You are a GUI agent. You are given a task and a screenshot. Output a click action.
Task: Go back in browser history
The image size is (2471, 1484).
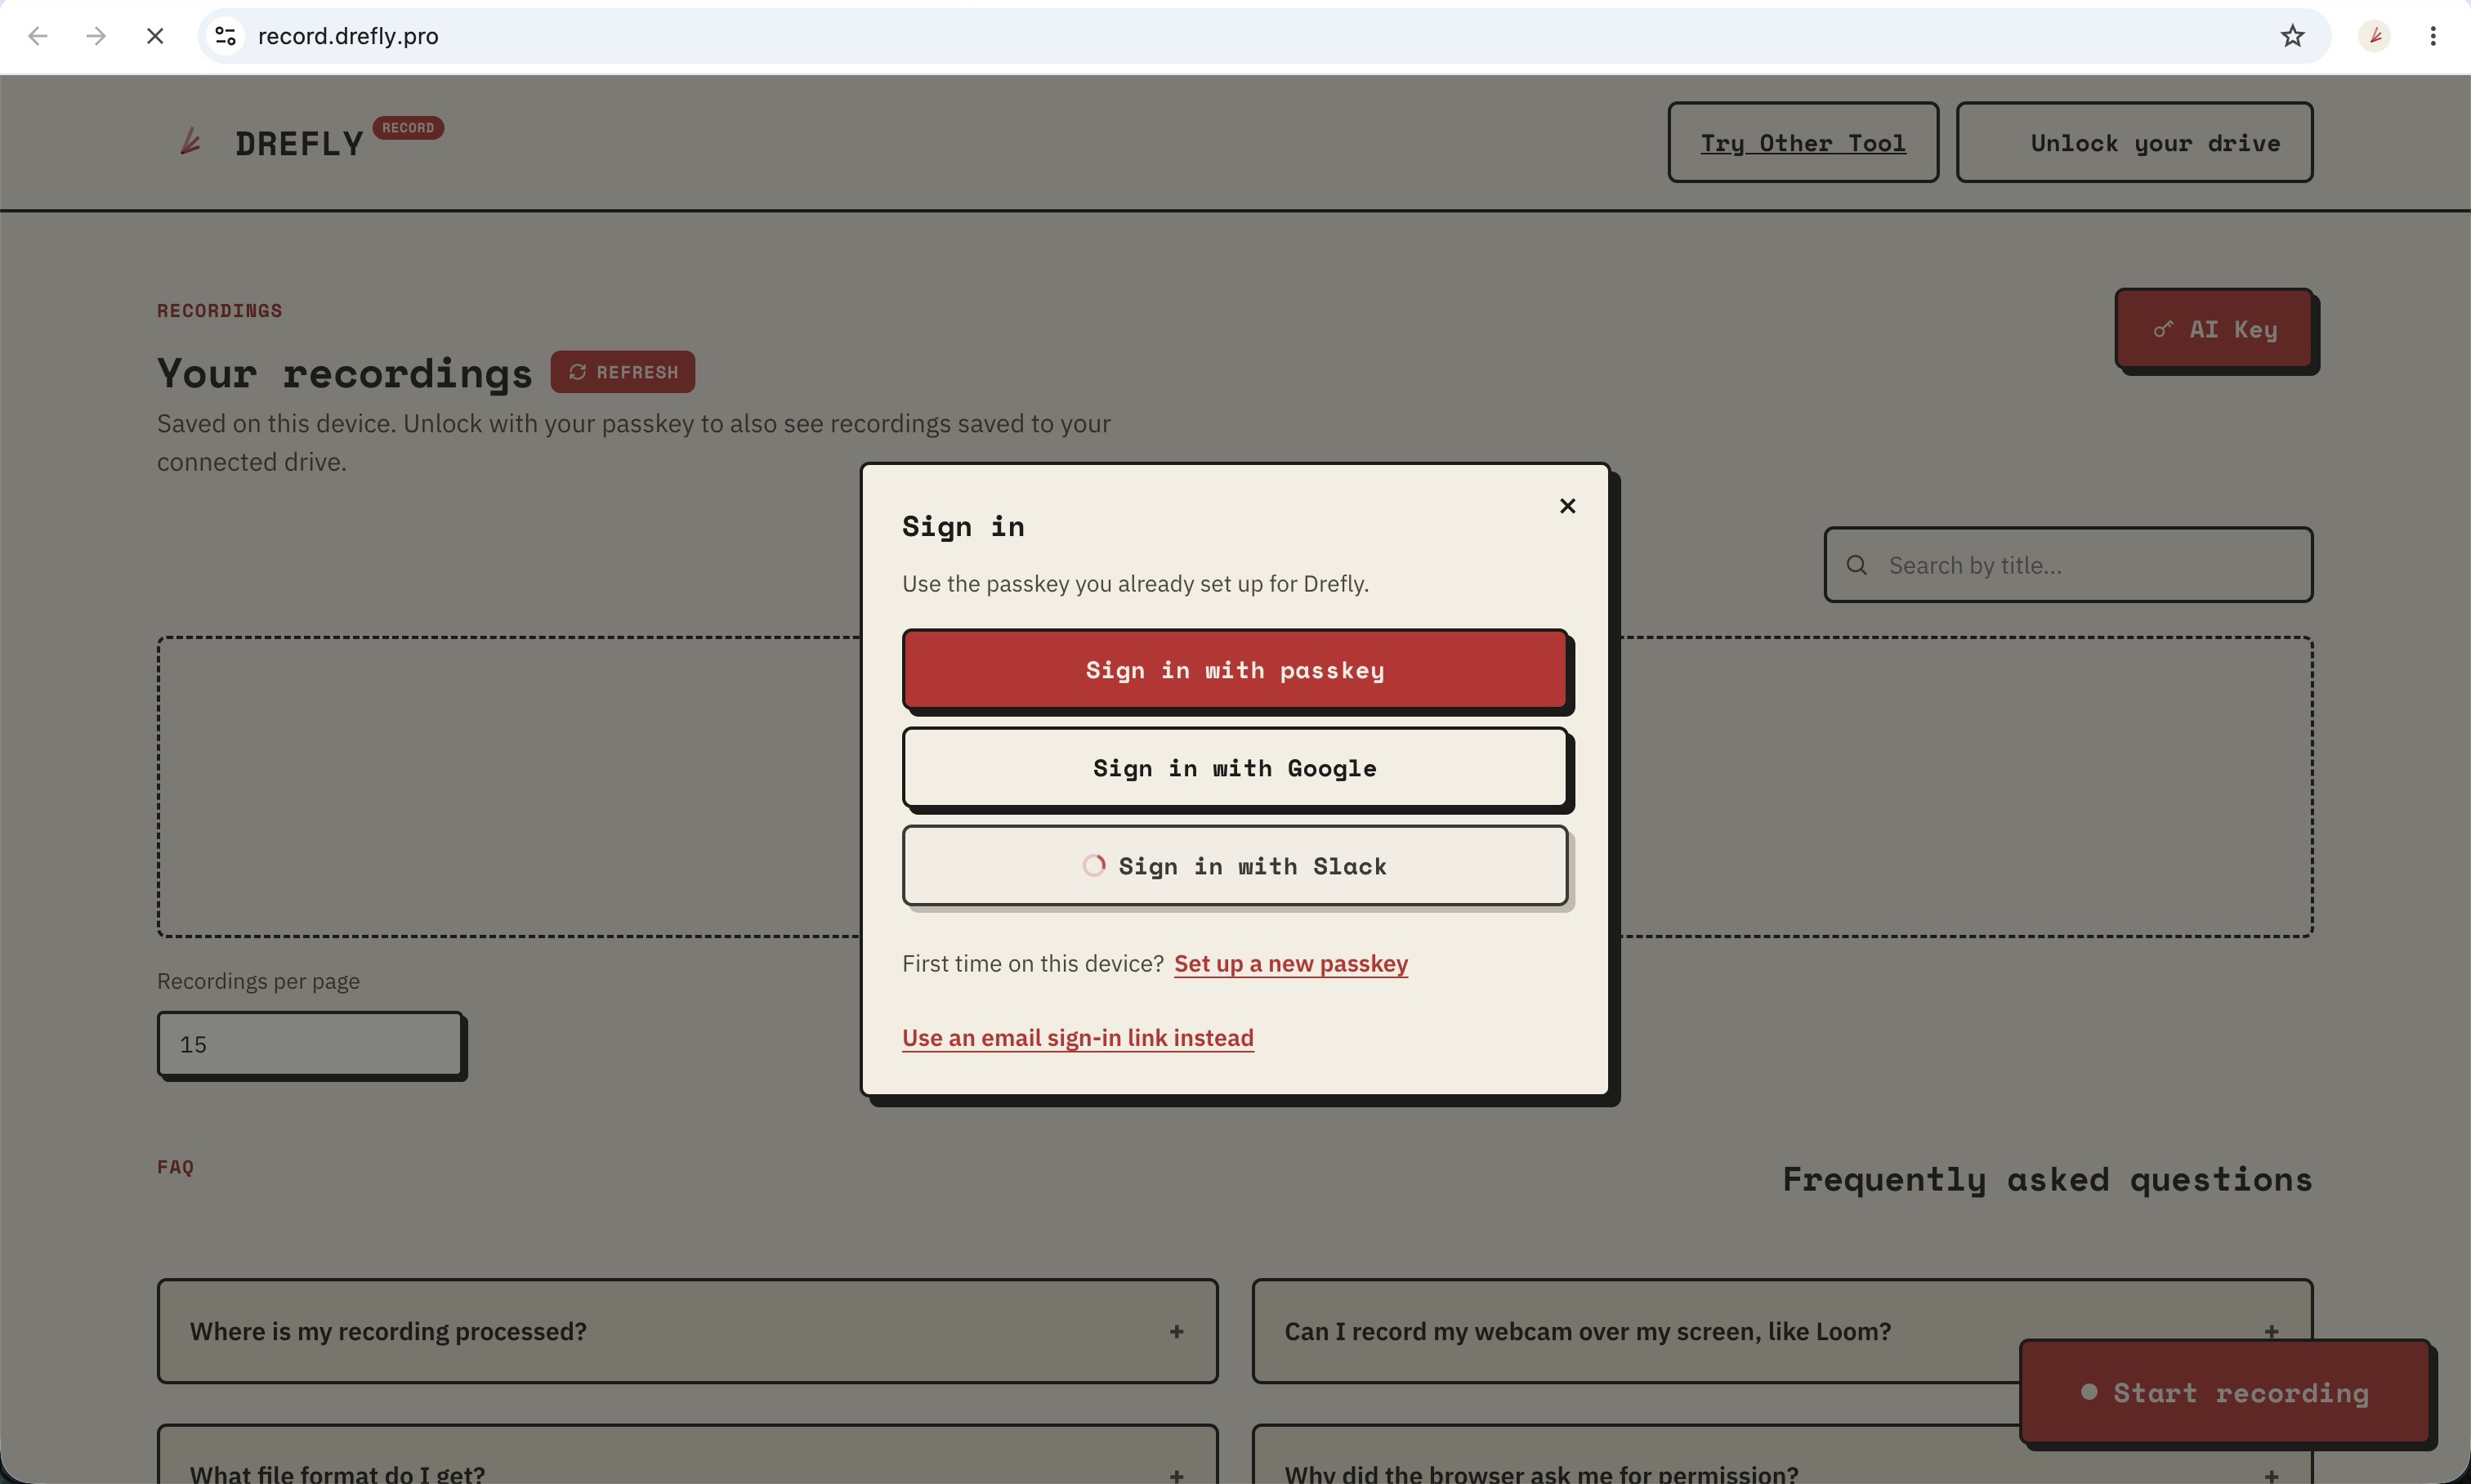click(x=38, y=36)
